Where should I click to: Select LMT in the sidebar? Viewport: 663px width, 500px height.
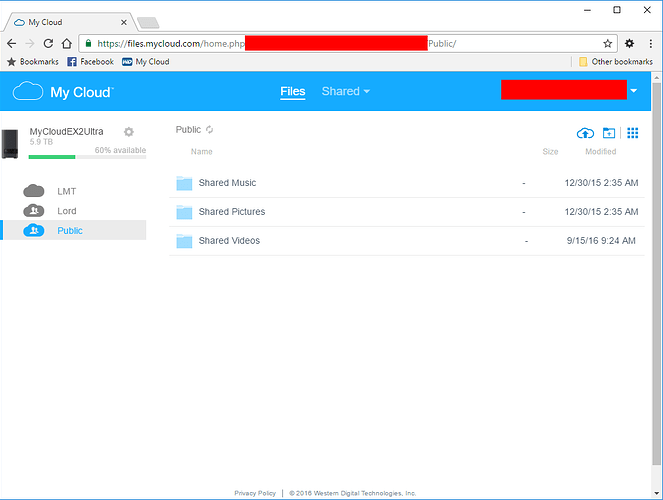(x=67, y=191)
